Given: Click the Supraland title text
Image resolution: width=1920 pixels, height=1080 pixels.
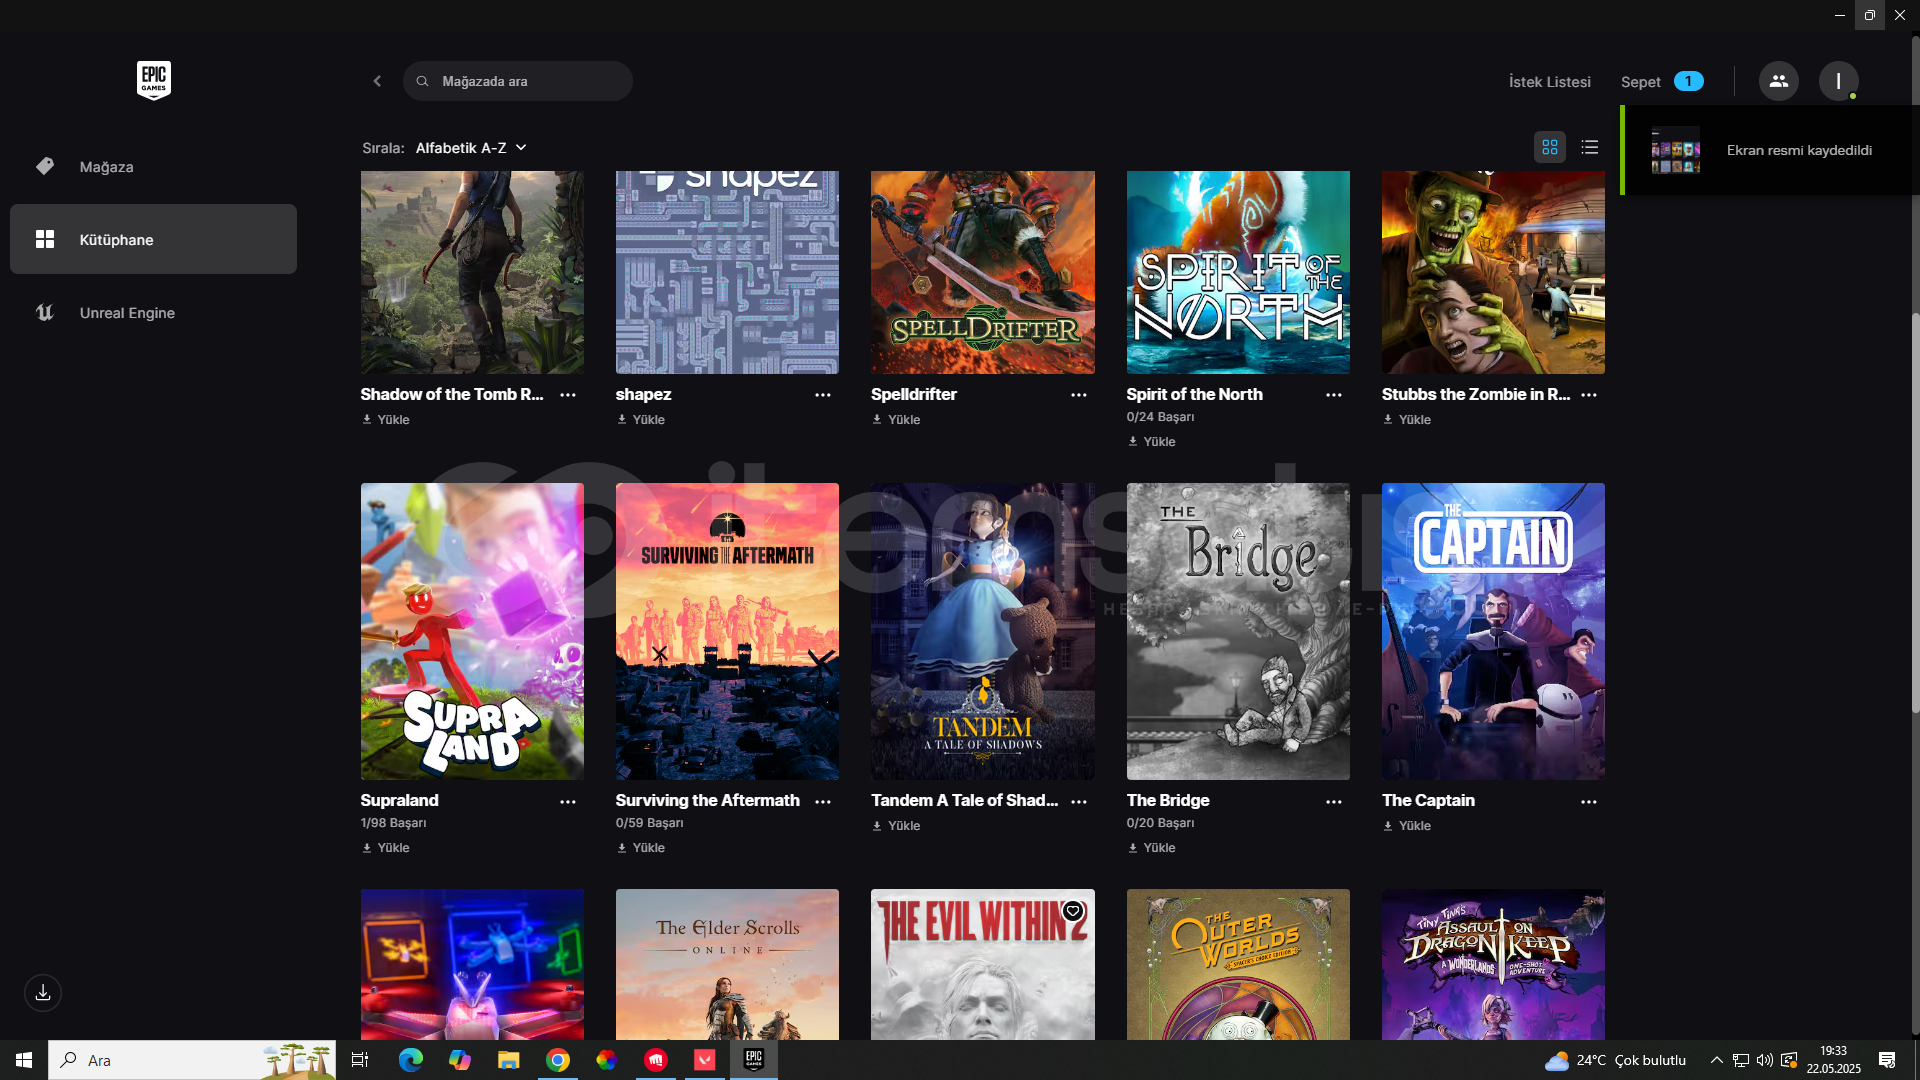Looking at the screenshot, I should [399, 801].
